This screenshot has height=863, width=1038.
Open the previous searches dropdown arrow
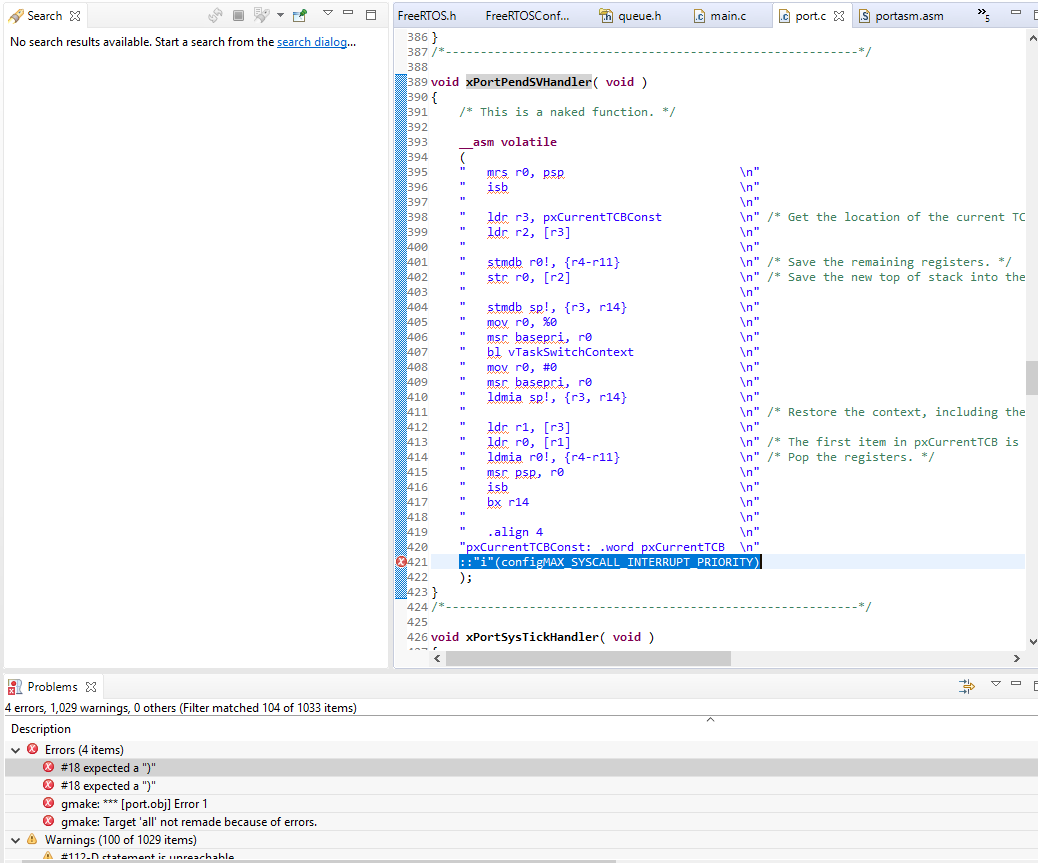pyautogui.click(x=280, y=15)
